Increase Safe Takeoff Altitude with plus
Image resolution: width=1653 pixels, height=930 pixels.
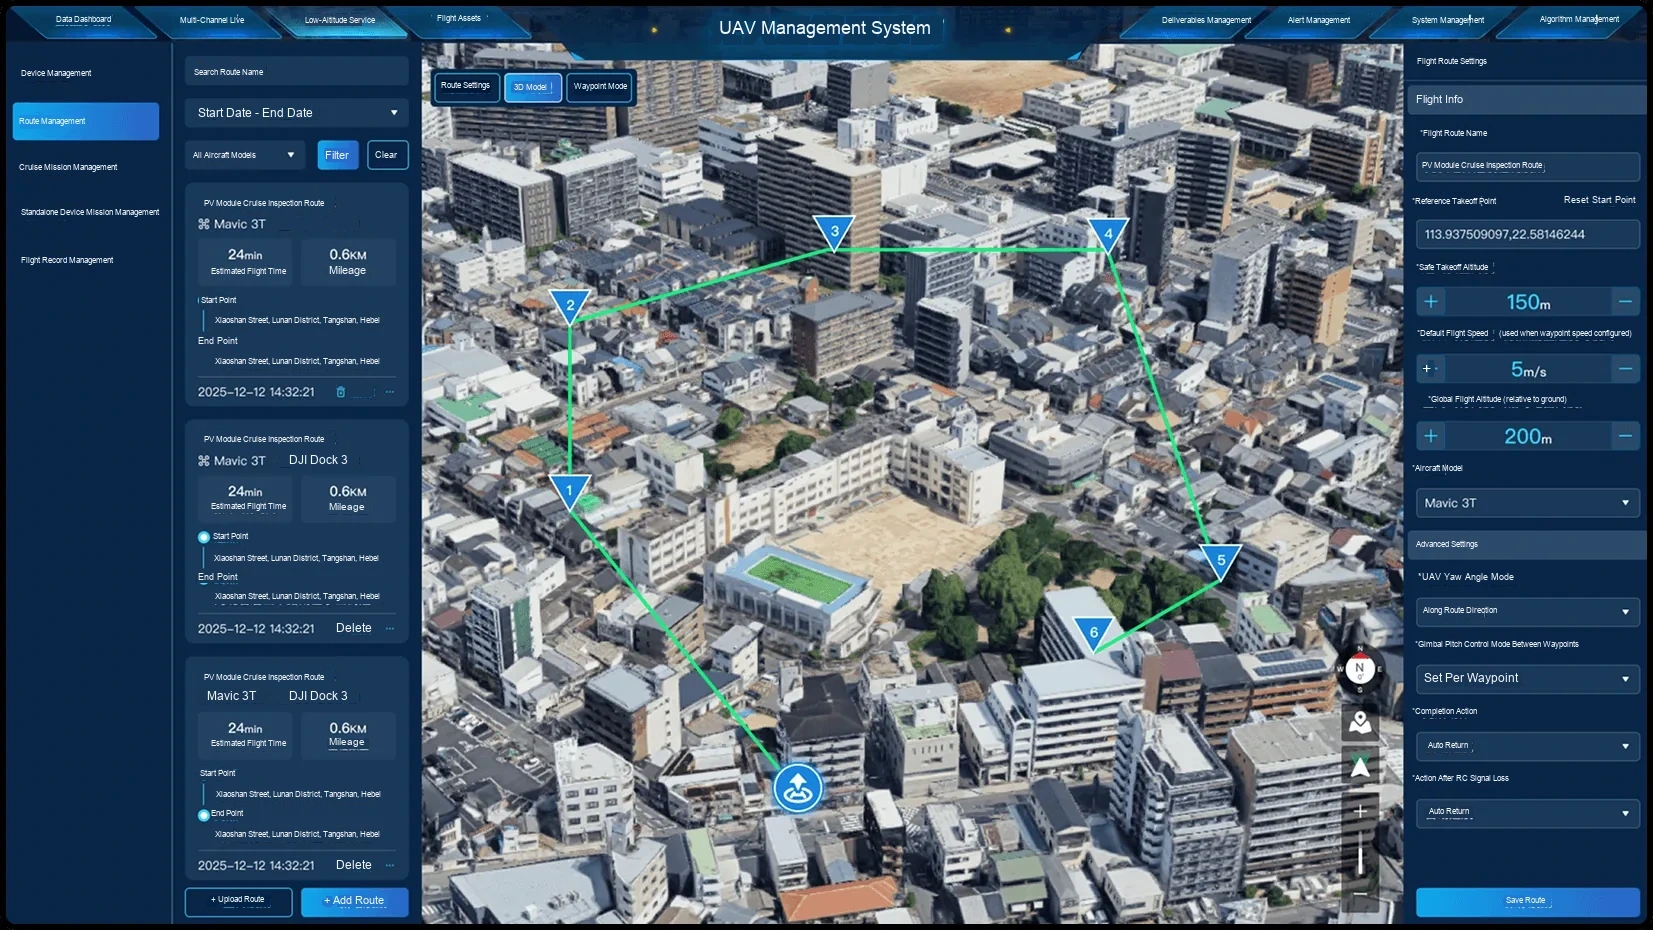coord(1431,302)
